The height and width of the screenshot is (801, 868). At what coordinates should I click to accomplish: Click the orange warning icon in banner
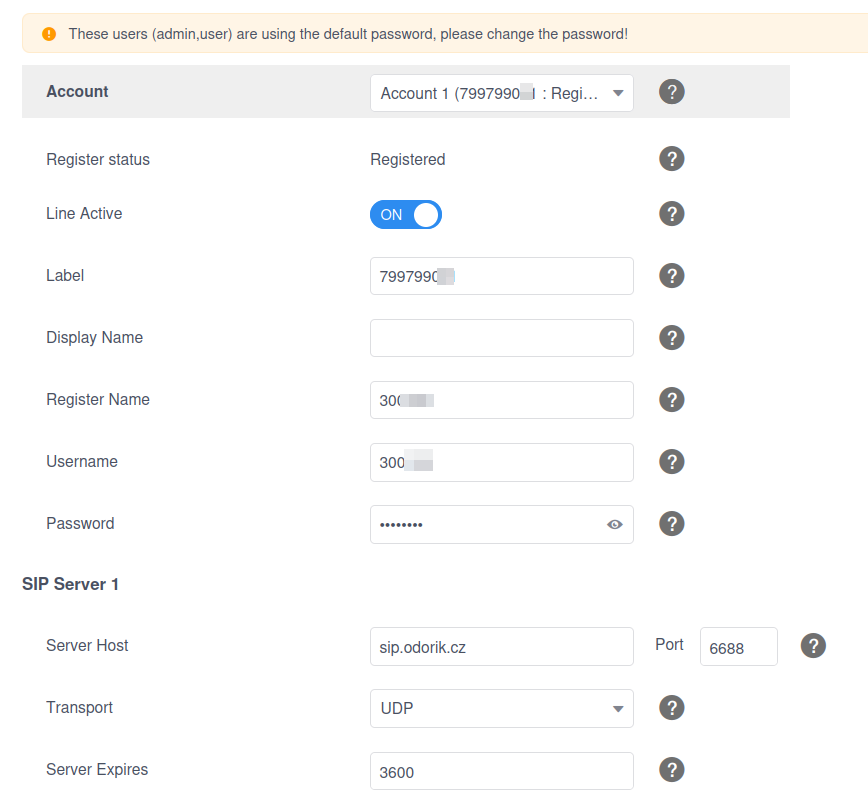pos(49,34)
